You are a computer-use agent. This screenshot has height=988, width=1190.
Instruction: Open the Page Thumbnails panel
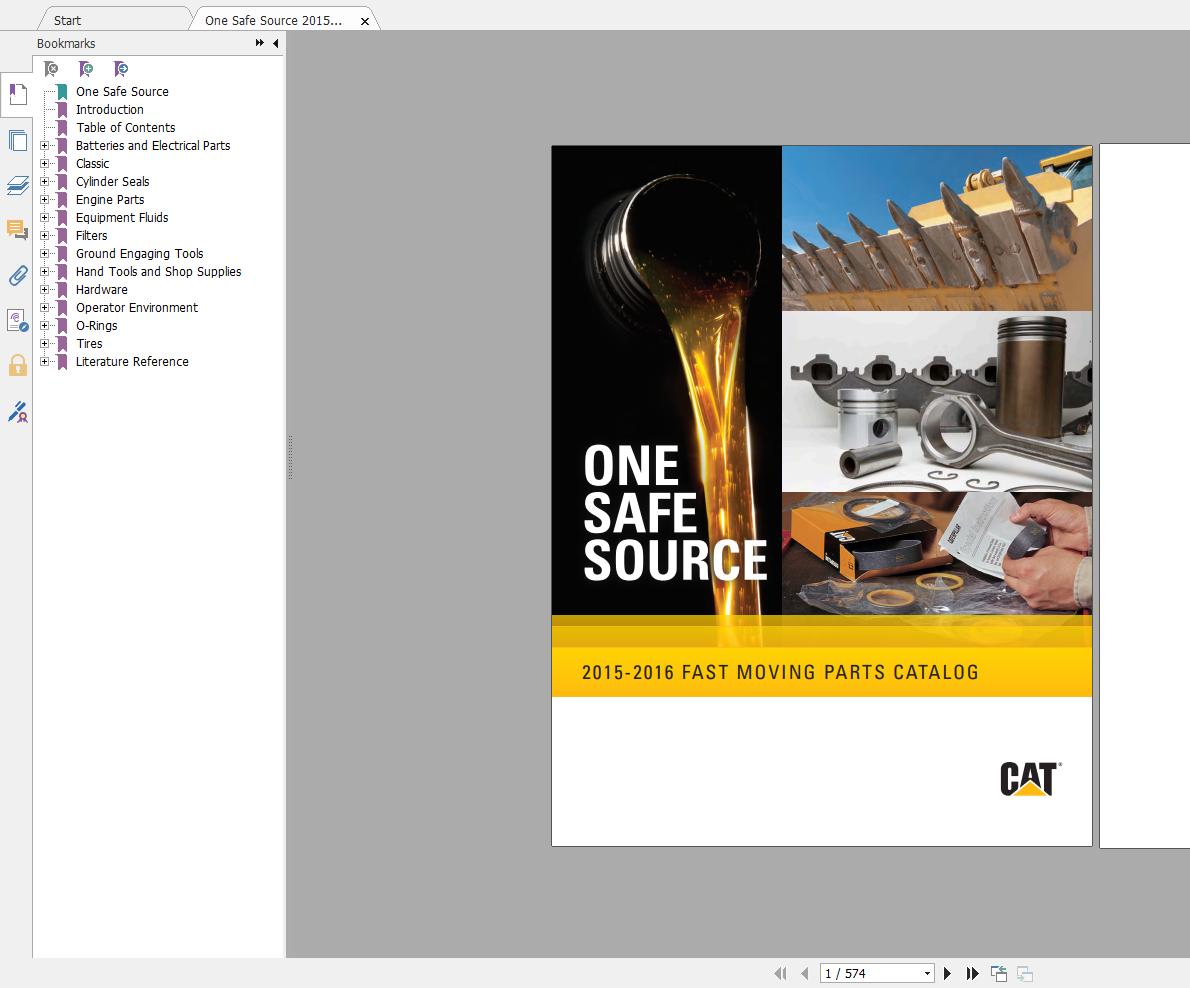[x=16, y=140]
